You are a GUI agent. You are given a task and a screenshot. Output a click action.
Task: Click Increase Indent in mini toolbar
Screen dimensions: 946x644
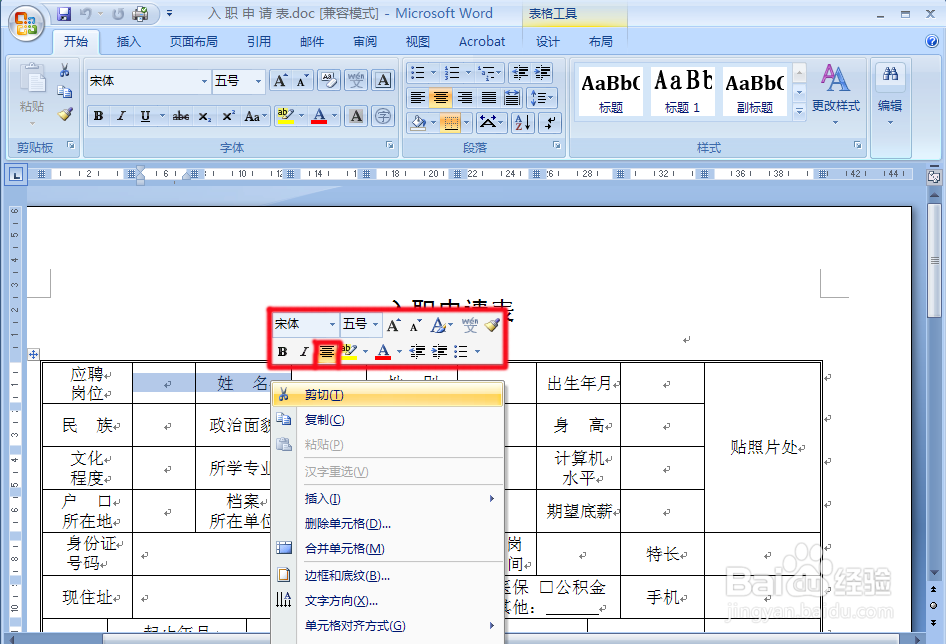(x=439, y=351)
